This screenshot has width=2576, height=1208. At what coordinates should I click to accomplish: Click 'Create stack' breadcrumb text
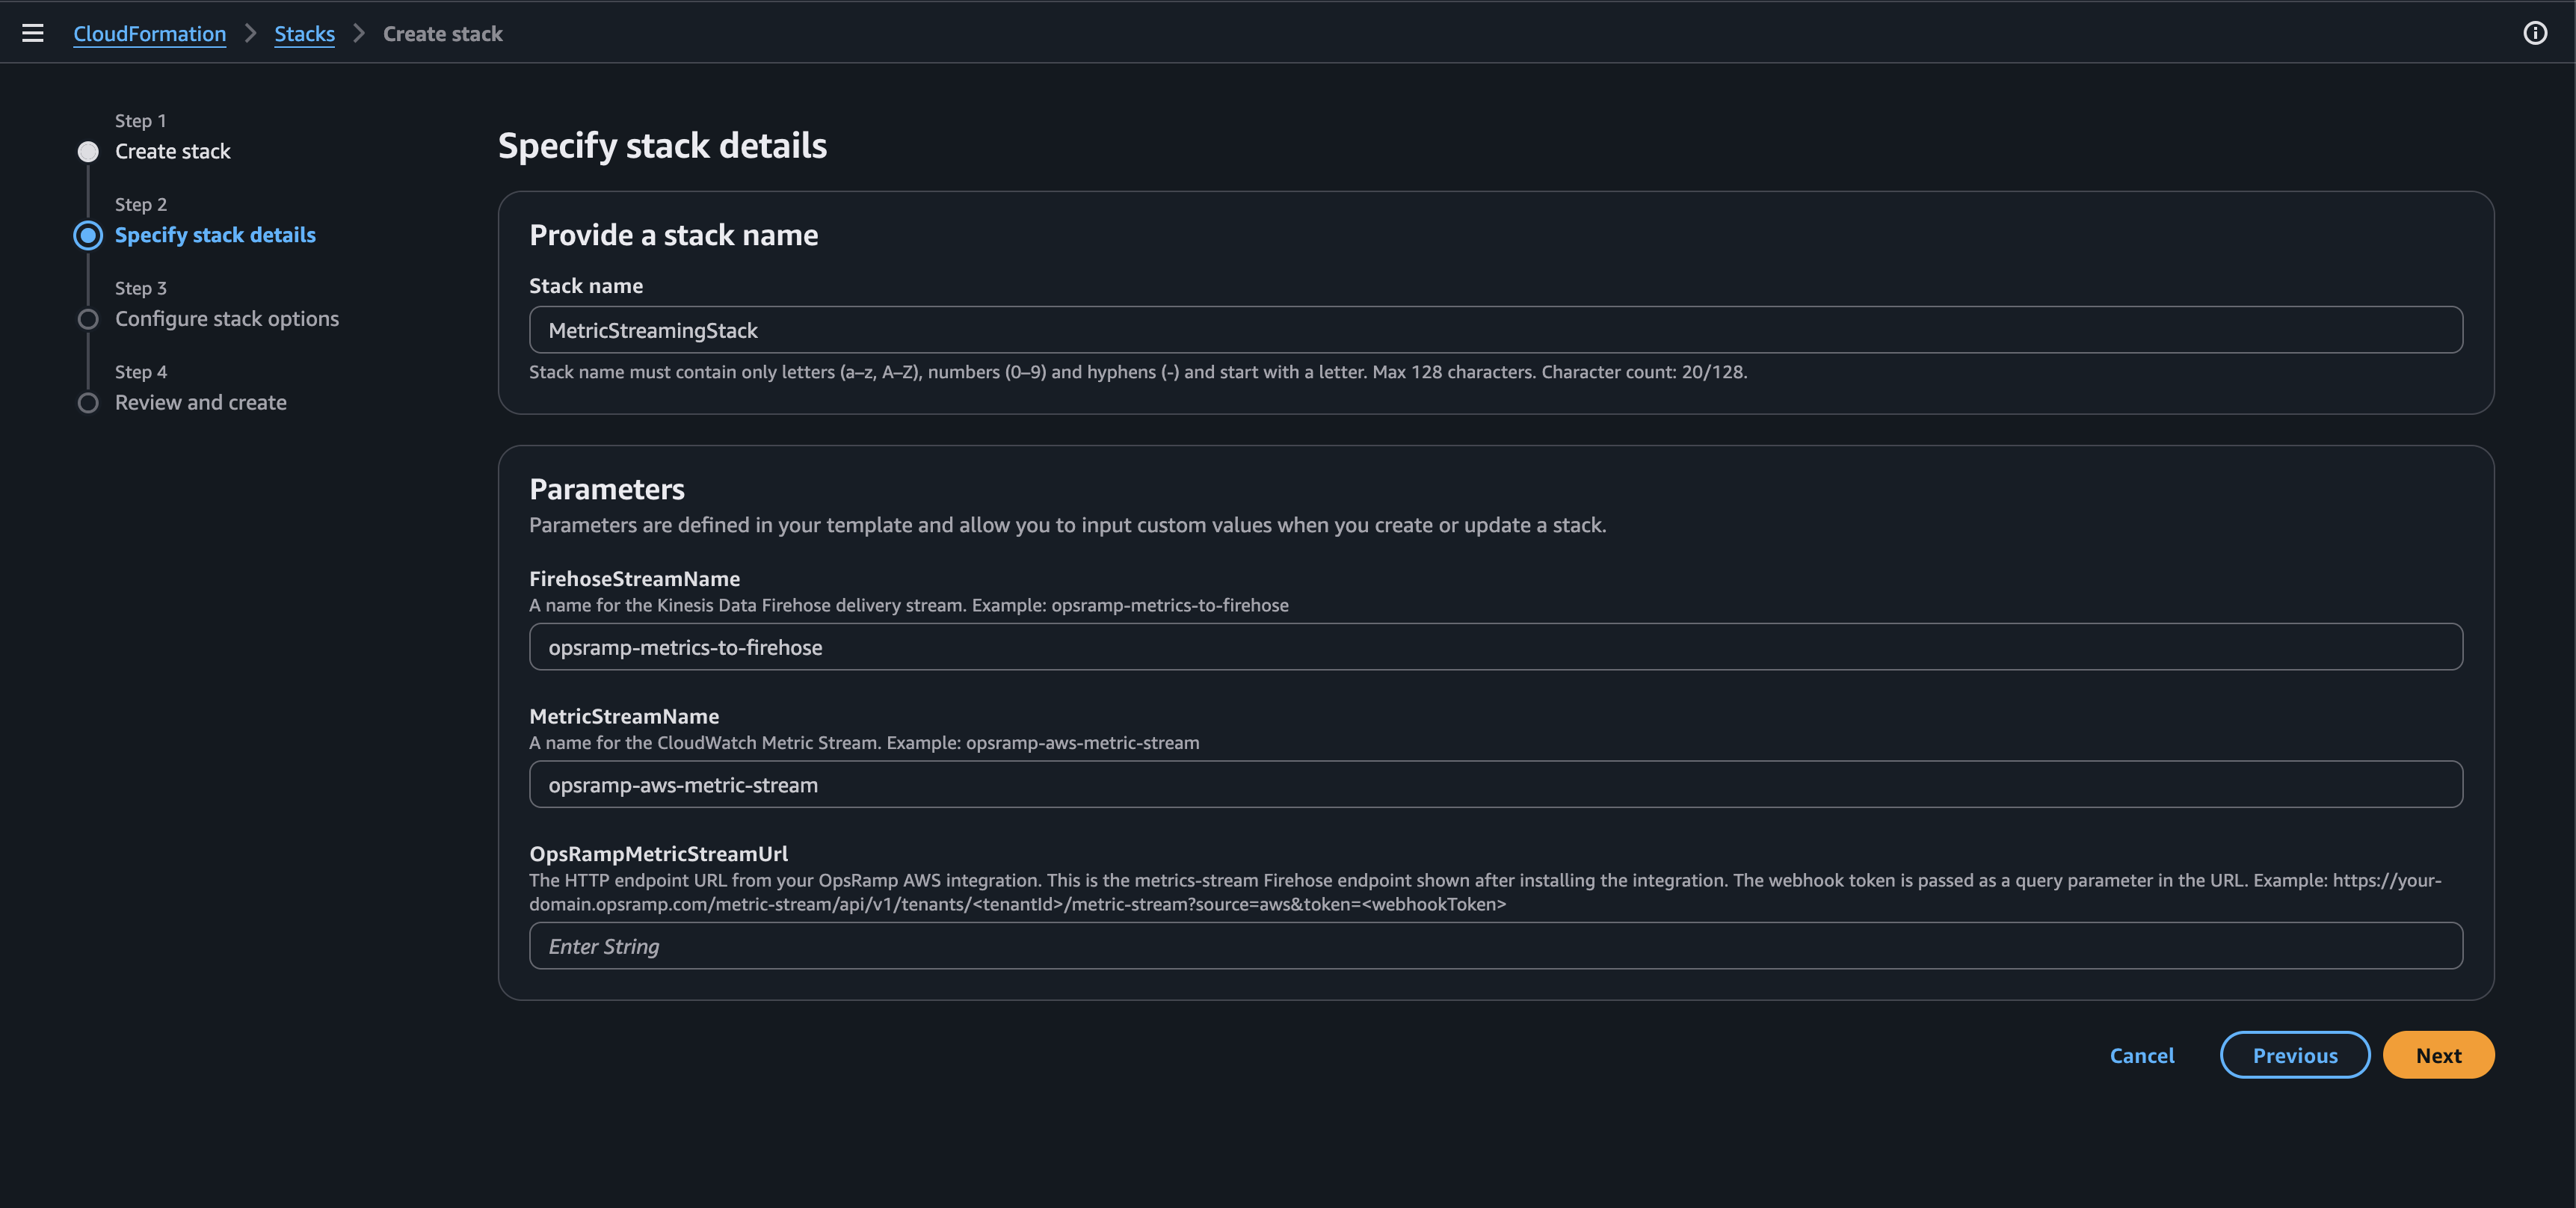[x=443, y=34]
